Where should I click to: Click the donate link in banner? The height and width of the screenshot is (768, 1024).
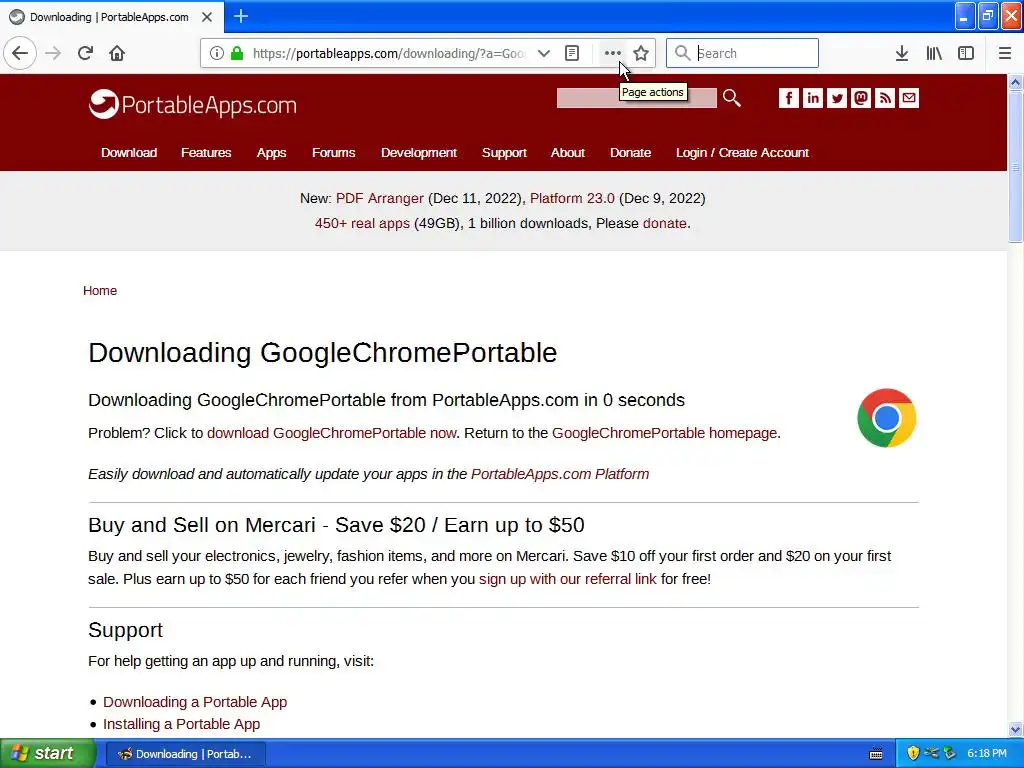(665, 223)
